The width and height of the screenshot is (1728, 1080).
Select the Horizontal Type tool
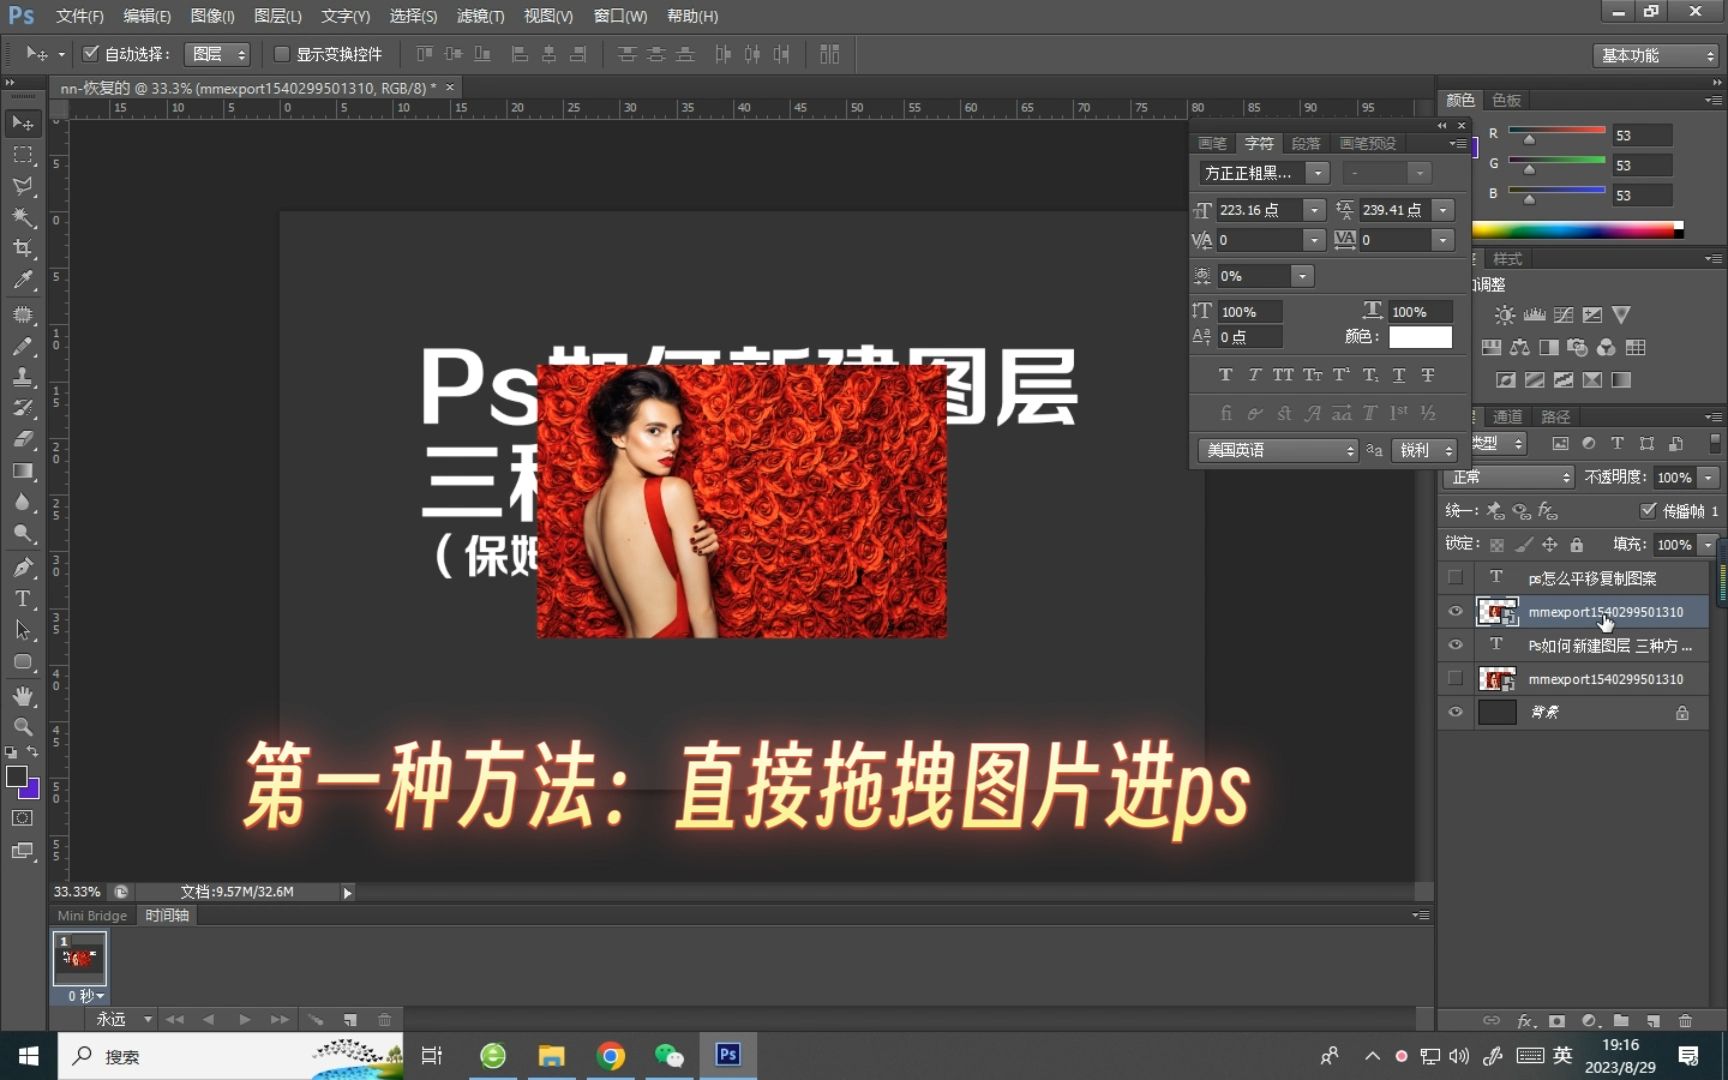[22, 599]
